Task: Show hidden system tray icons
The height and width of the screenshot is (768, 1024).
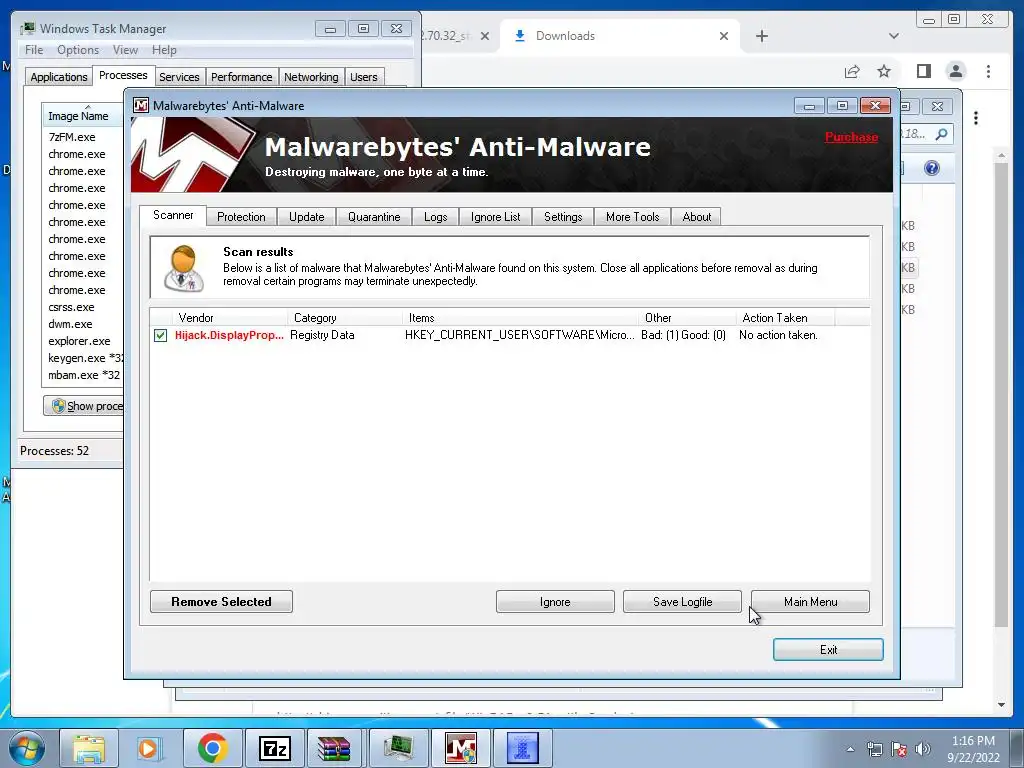Action: (850, 749)
